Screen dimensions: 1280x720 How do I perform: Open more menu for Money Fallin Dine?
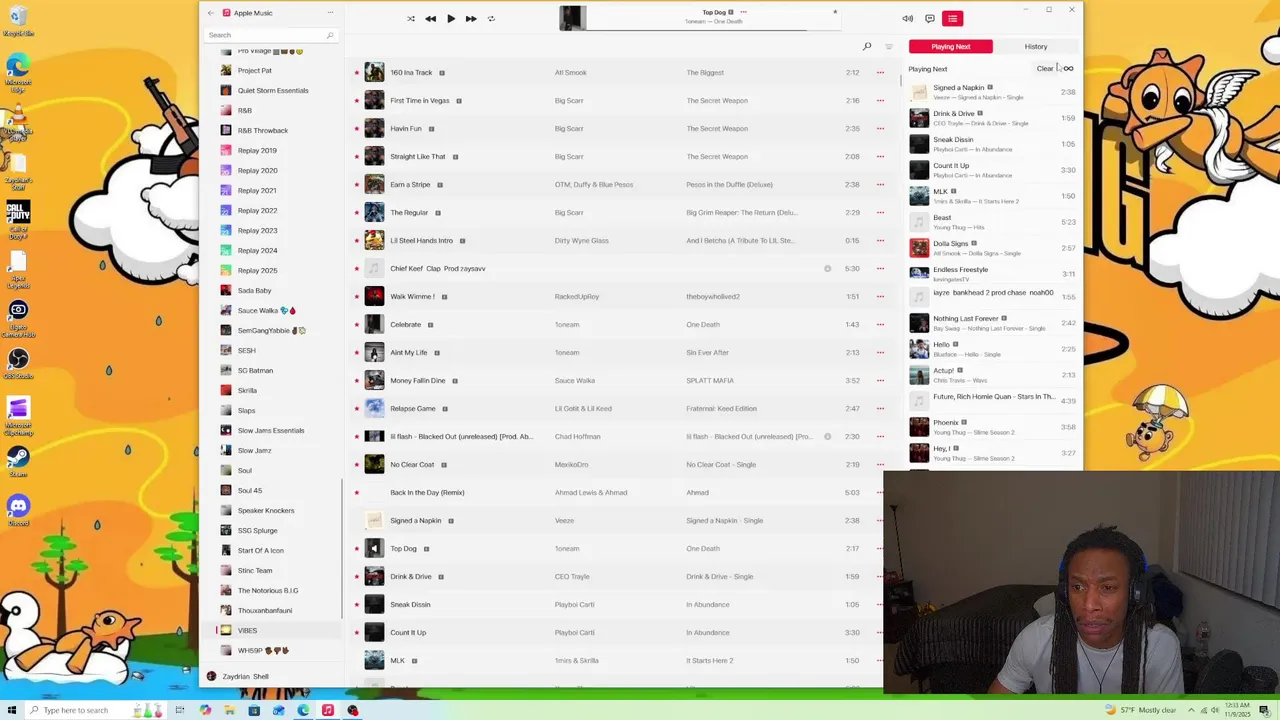[x=880, y=380]
